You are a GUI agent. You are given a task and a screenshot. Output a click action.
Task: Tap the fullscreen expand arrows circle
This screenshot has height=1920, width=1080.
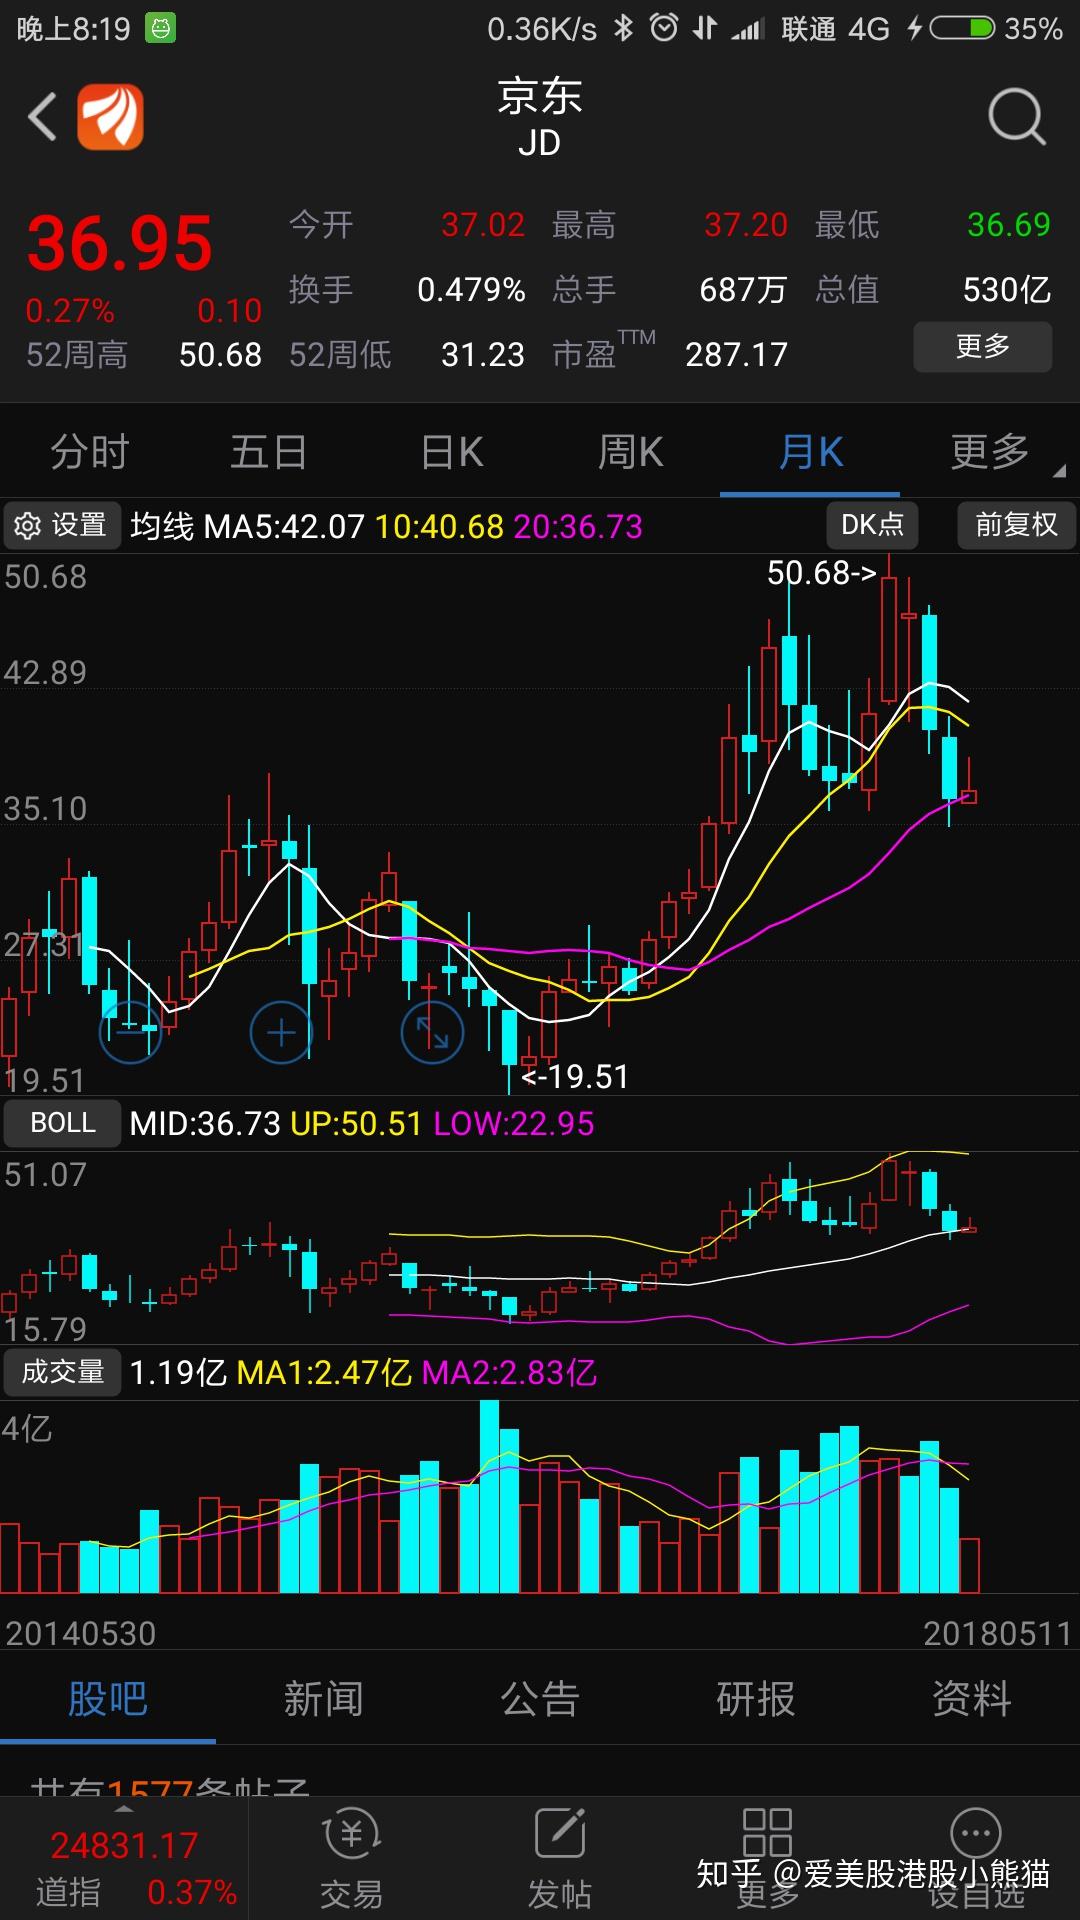(x=432, y=1031)
